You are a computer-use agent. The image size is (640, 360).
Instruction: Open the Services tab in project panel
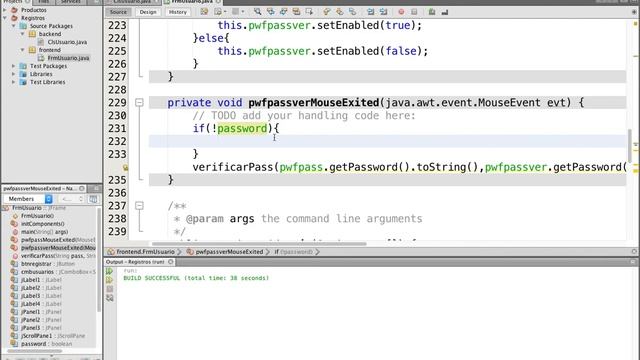coord(71,2)
